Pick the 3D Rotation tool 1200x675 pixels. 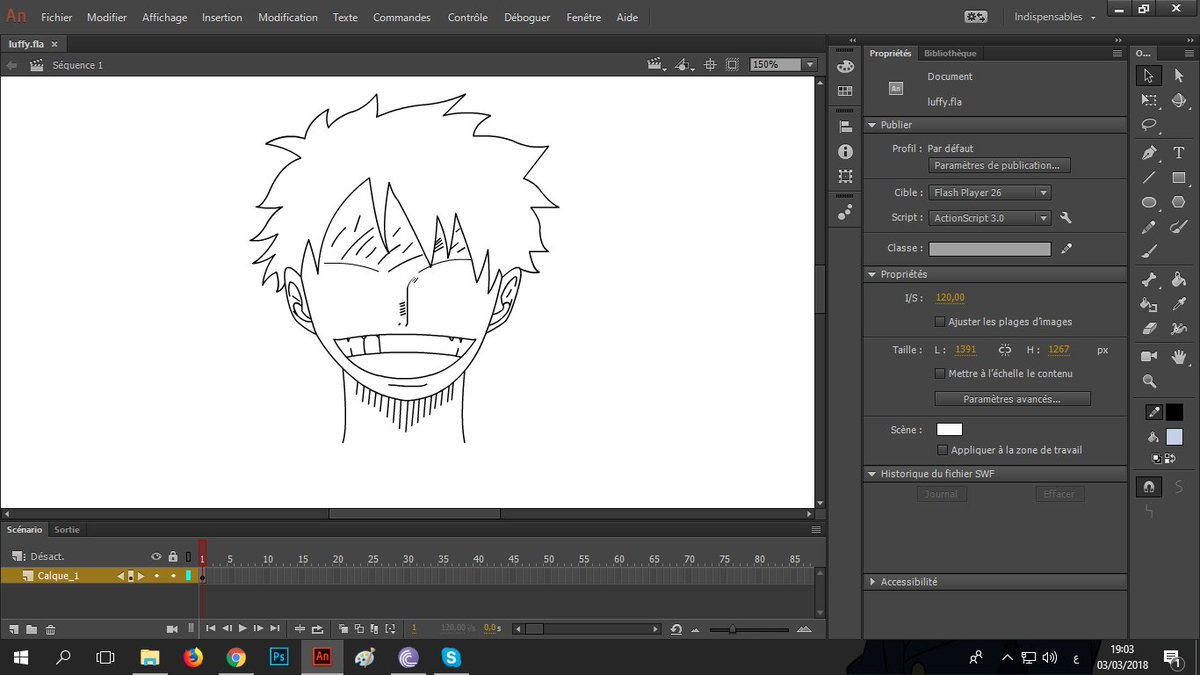[1179, 101]
